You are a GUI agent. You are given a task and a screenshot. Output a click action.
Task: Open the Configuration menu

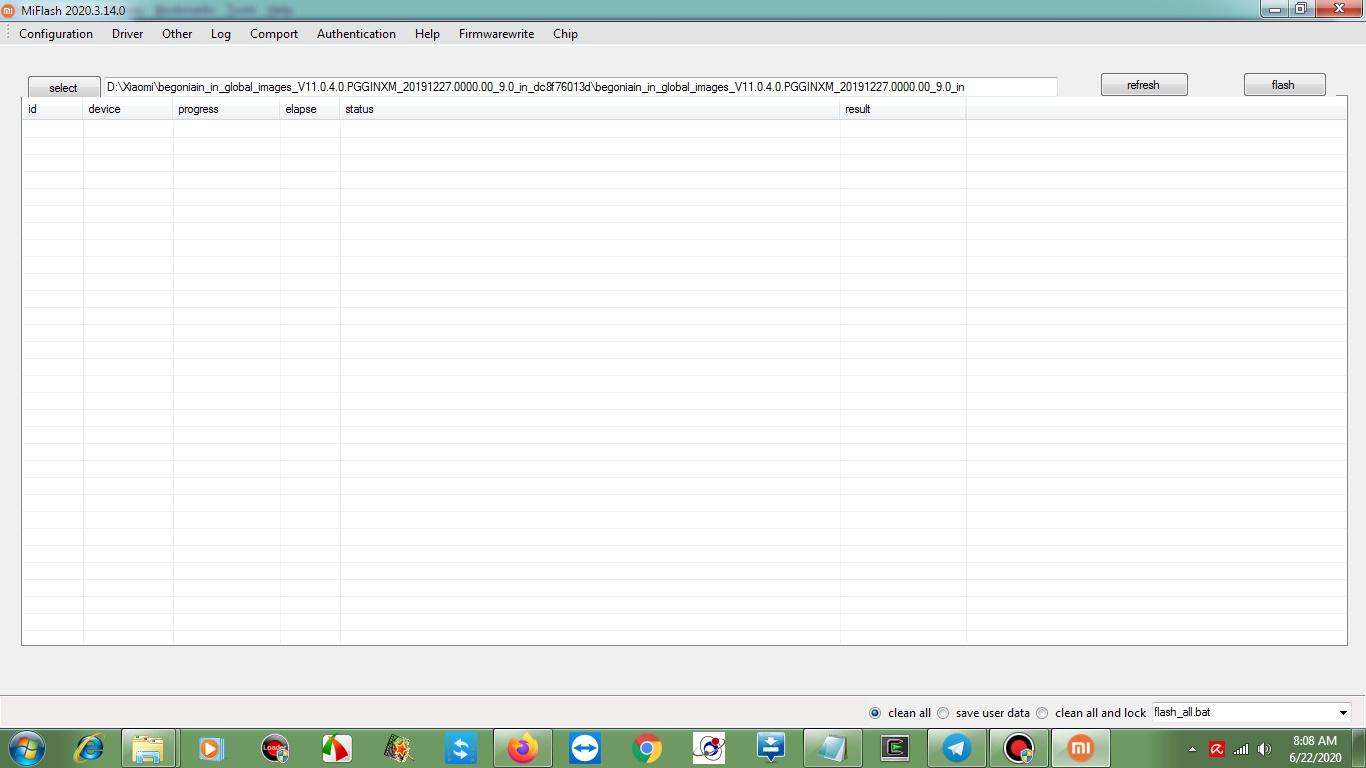[56, 34]
